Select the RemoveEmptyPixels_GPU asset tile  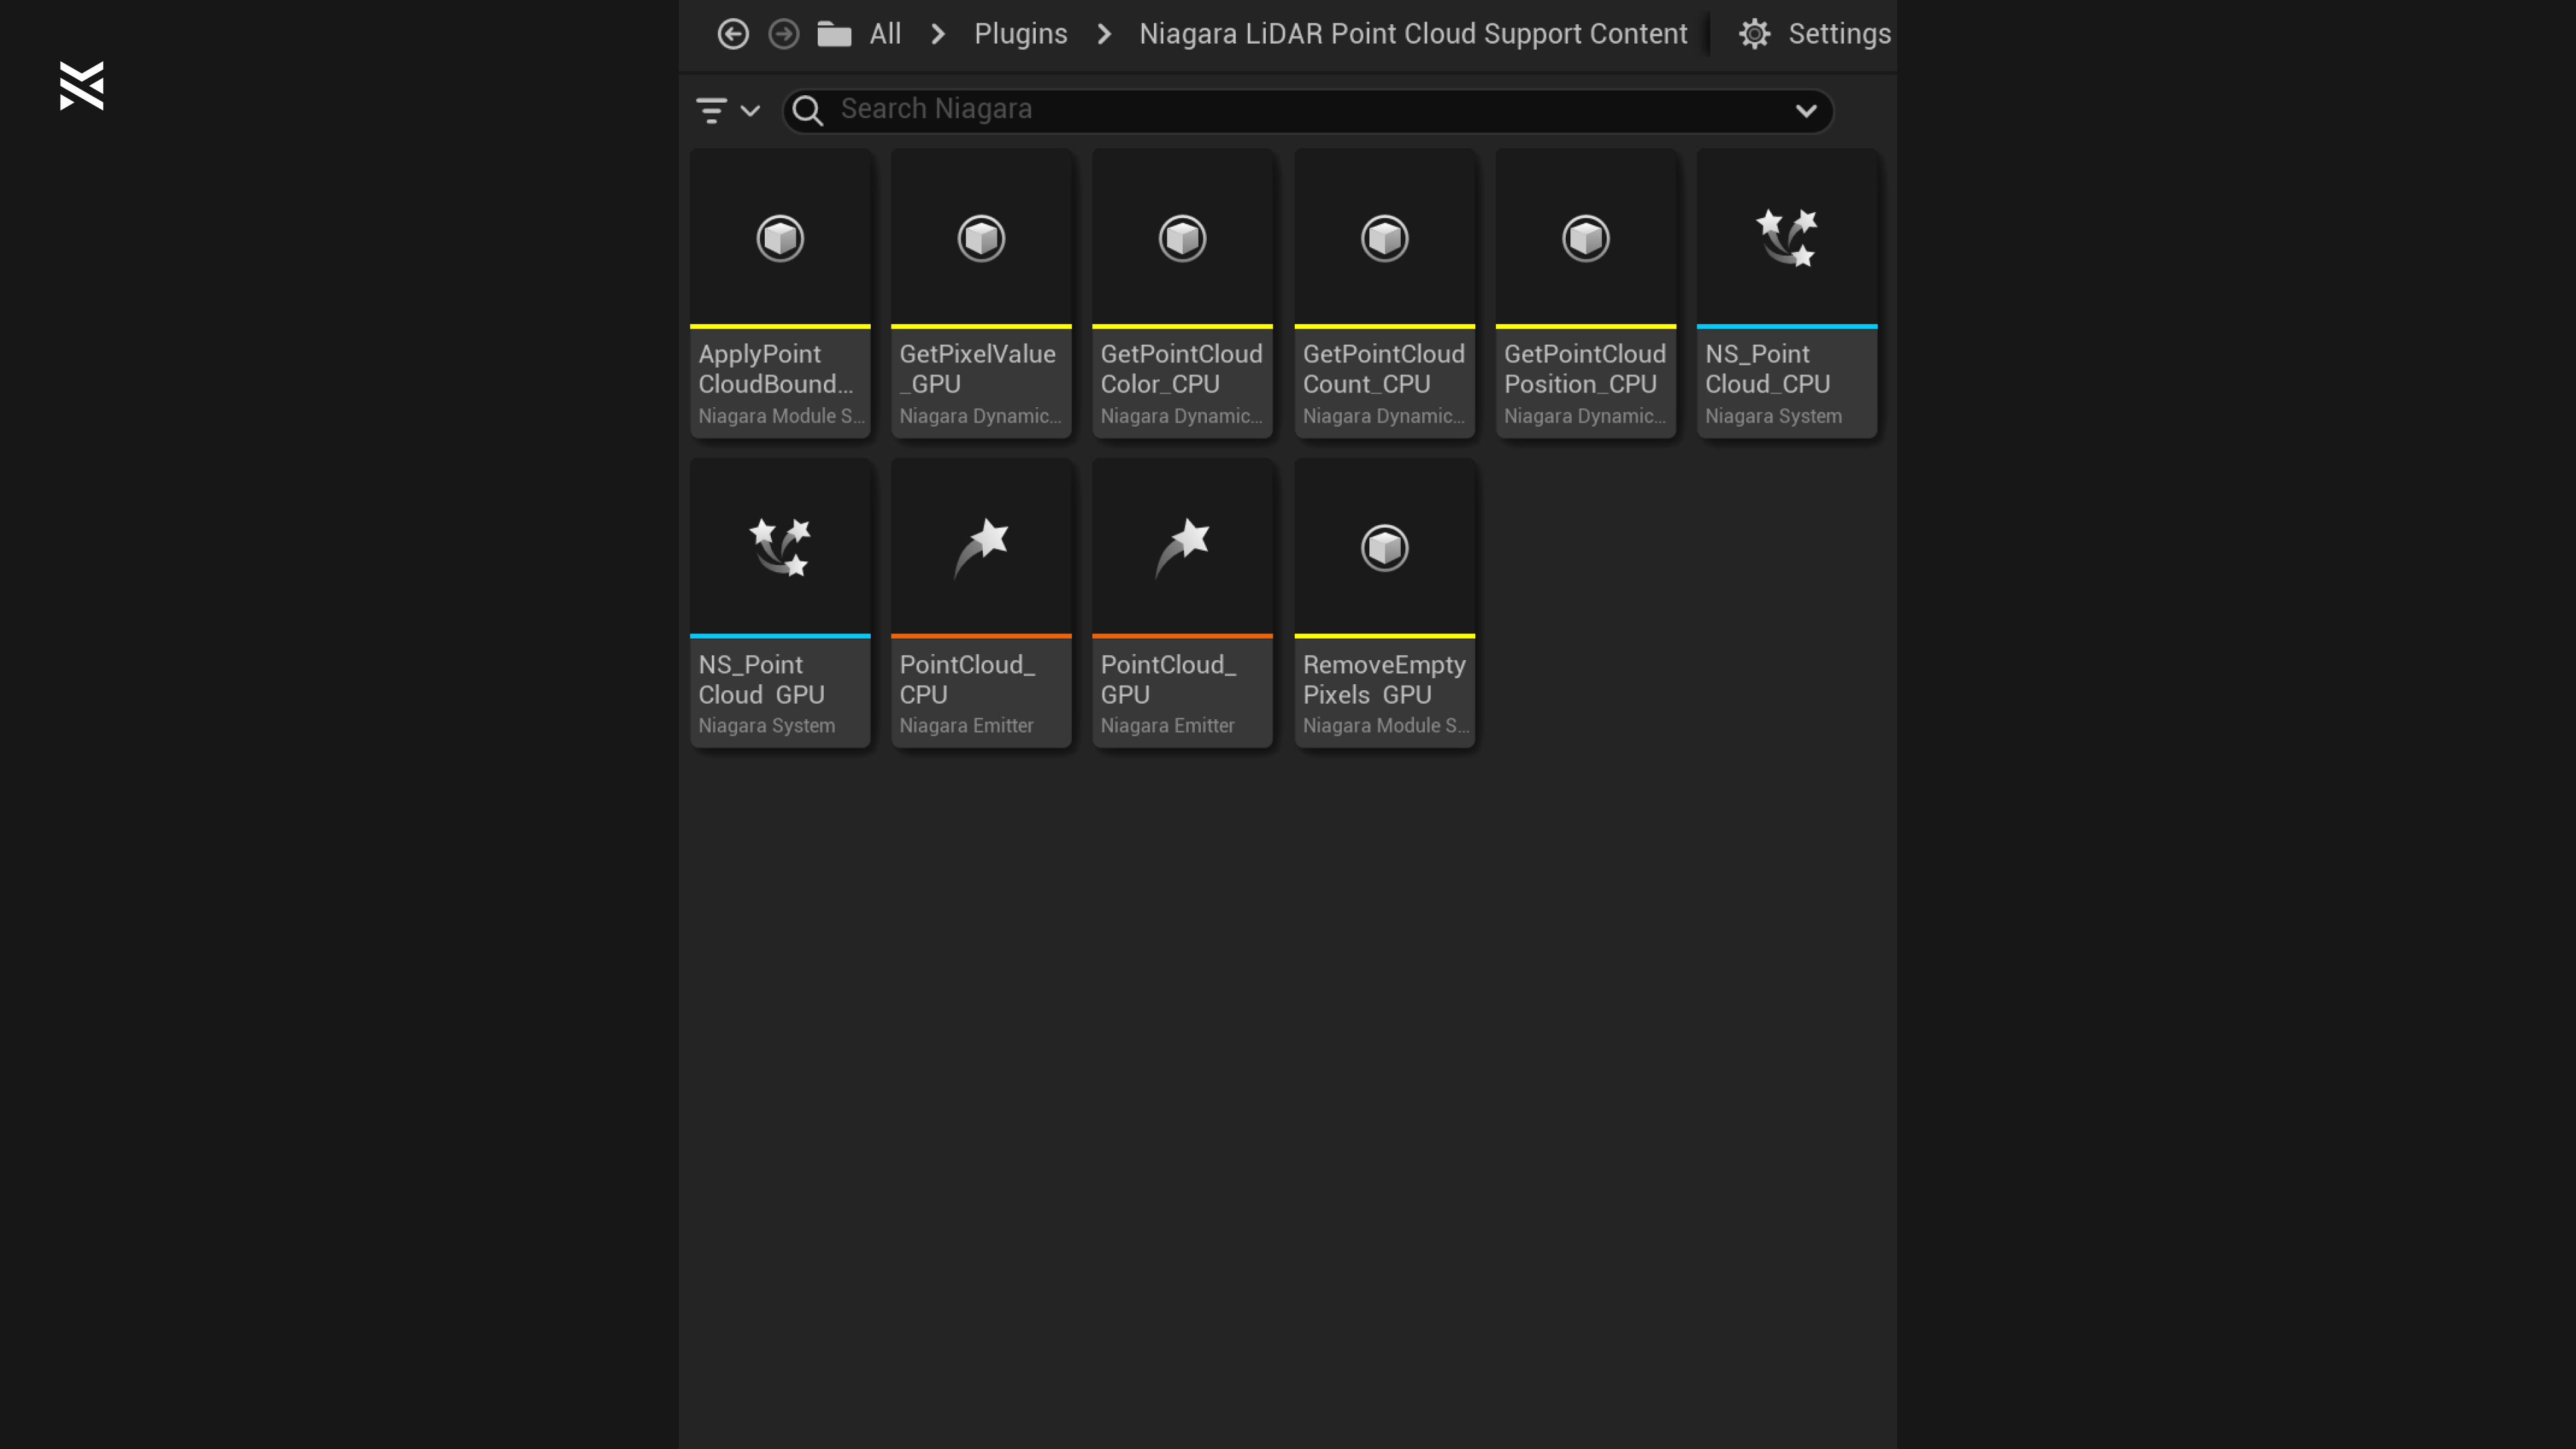(1384, 603)
